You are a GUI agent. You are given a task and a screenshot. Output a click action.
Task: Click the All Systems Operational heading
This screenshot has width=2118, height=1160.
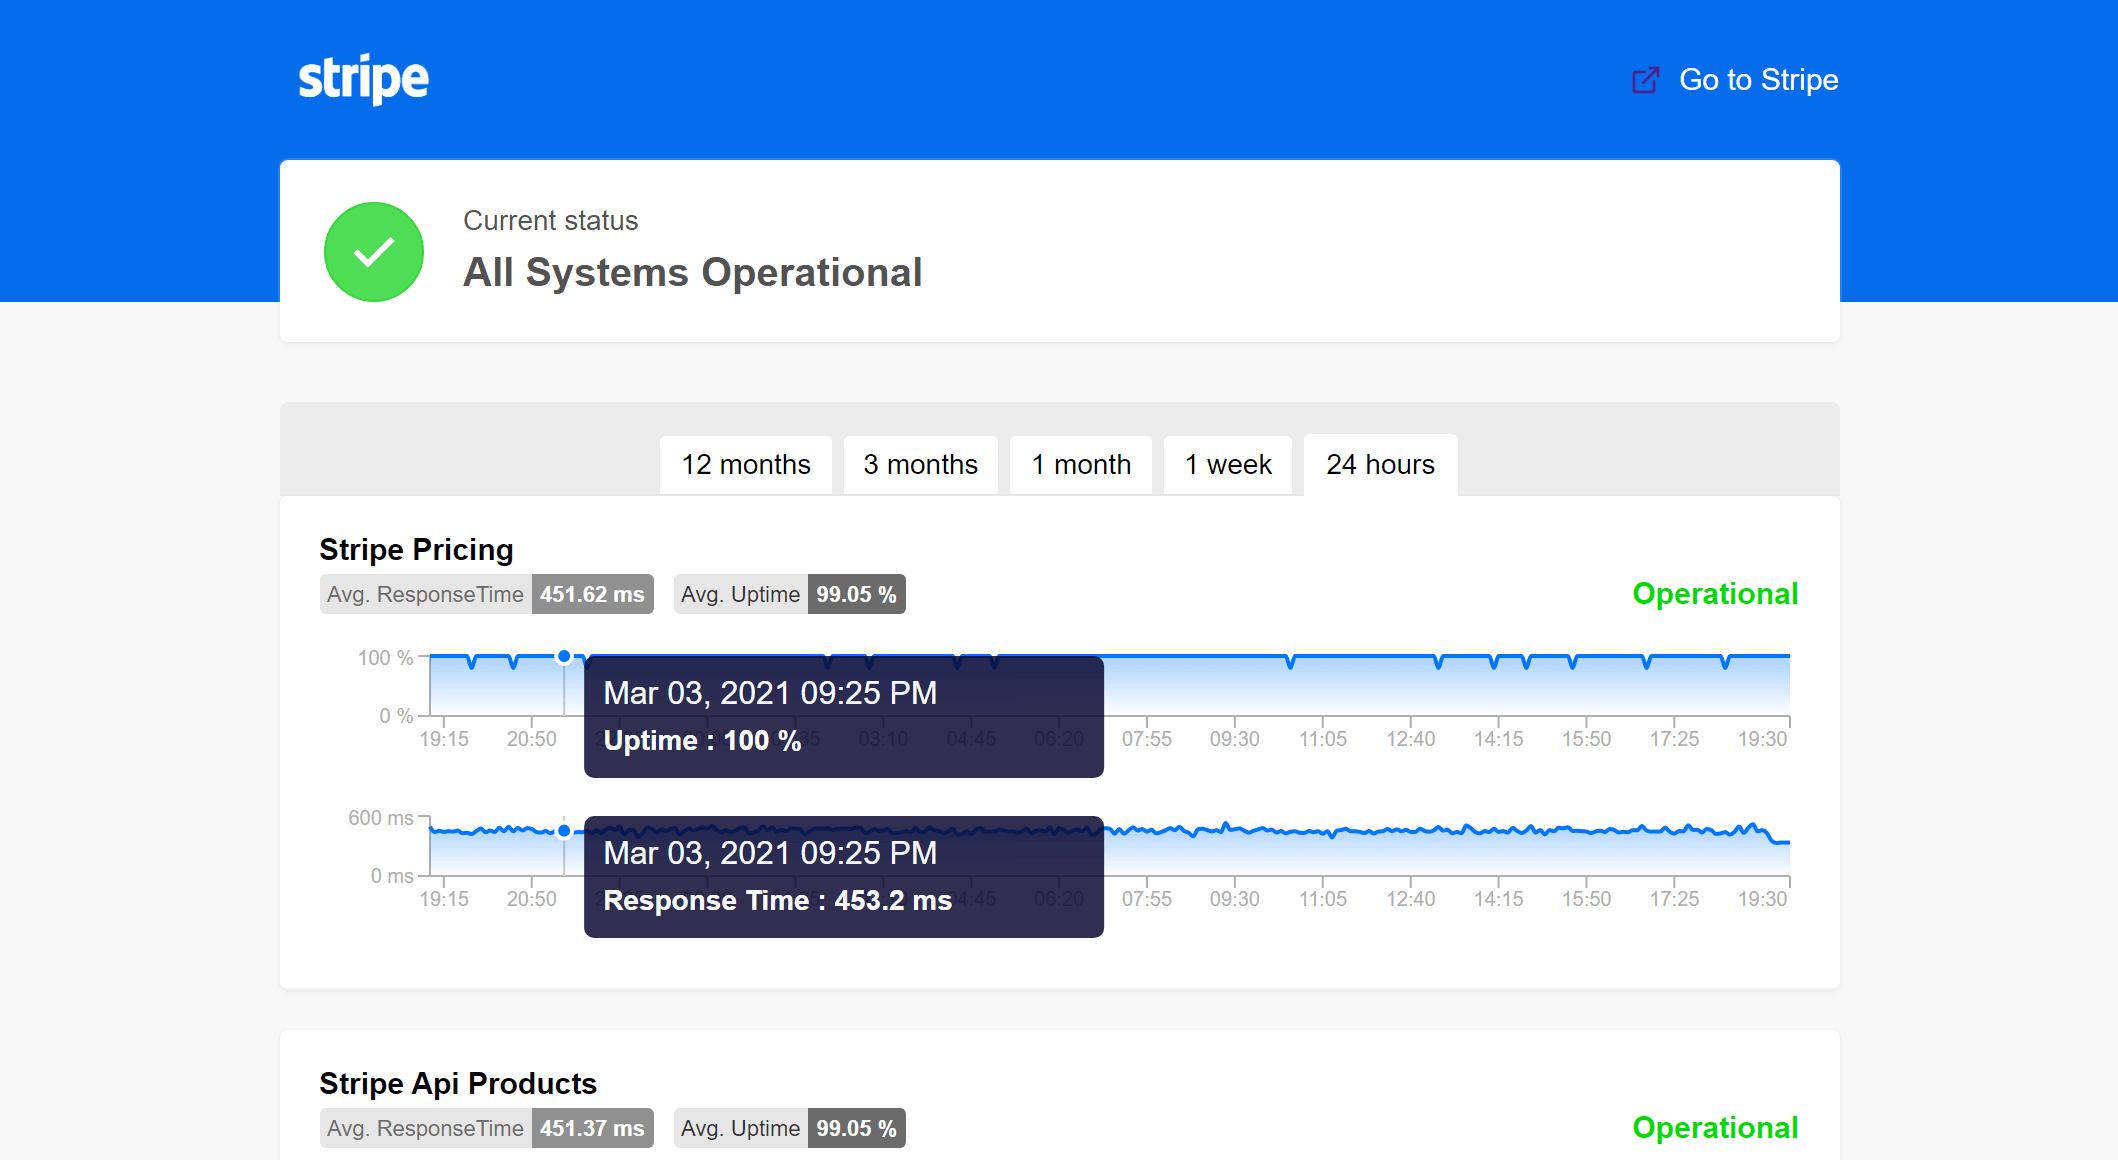point(692,273)
